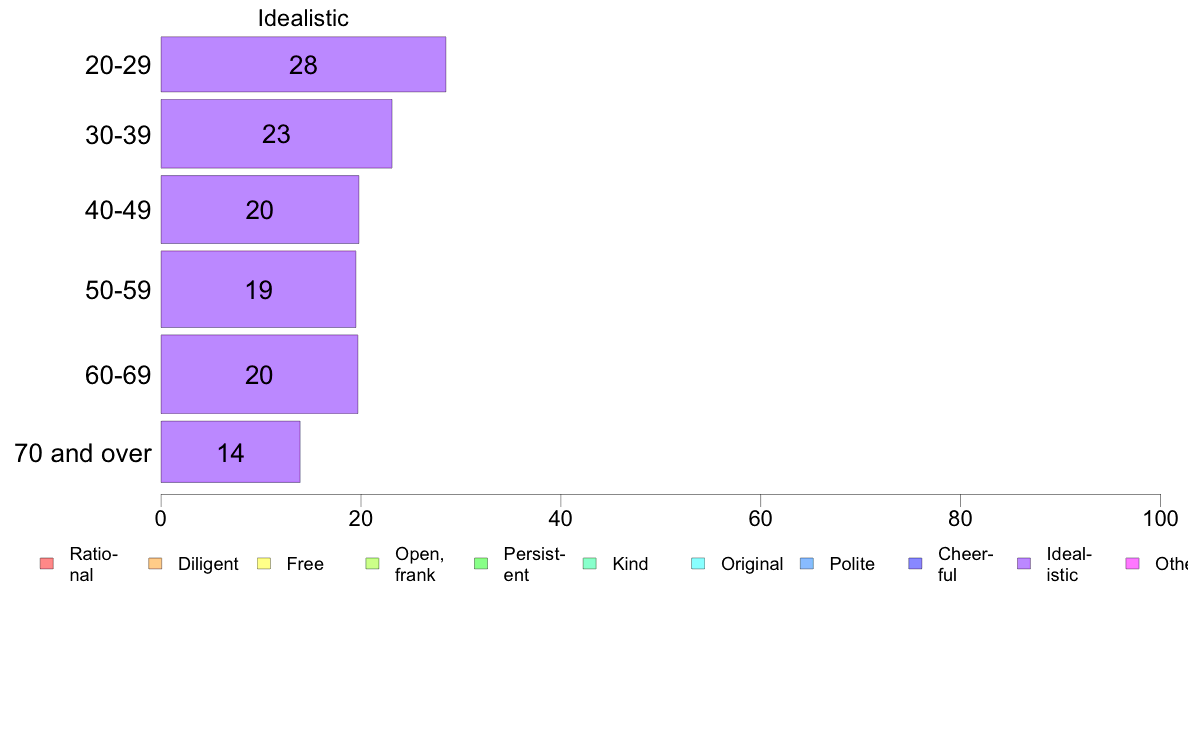Viewport: 1188px width, 736px height.
Task: Click the 30-39 bar showing 23
Action: [x=277, y=133]
